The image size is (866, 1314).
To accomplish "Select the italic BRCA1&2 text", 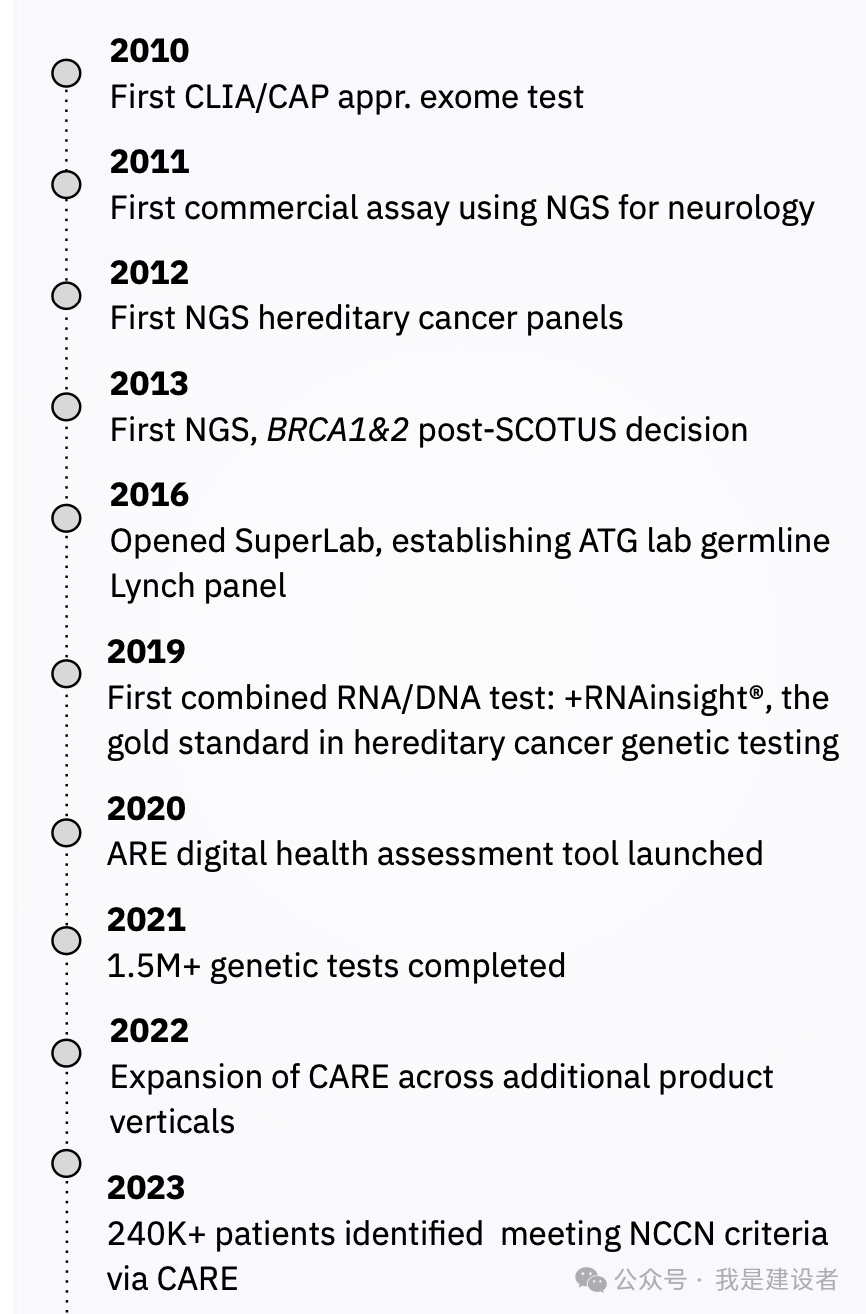I will tap(337, 430).
